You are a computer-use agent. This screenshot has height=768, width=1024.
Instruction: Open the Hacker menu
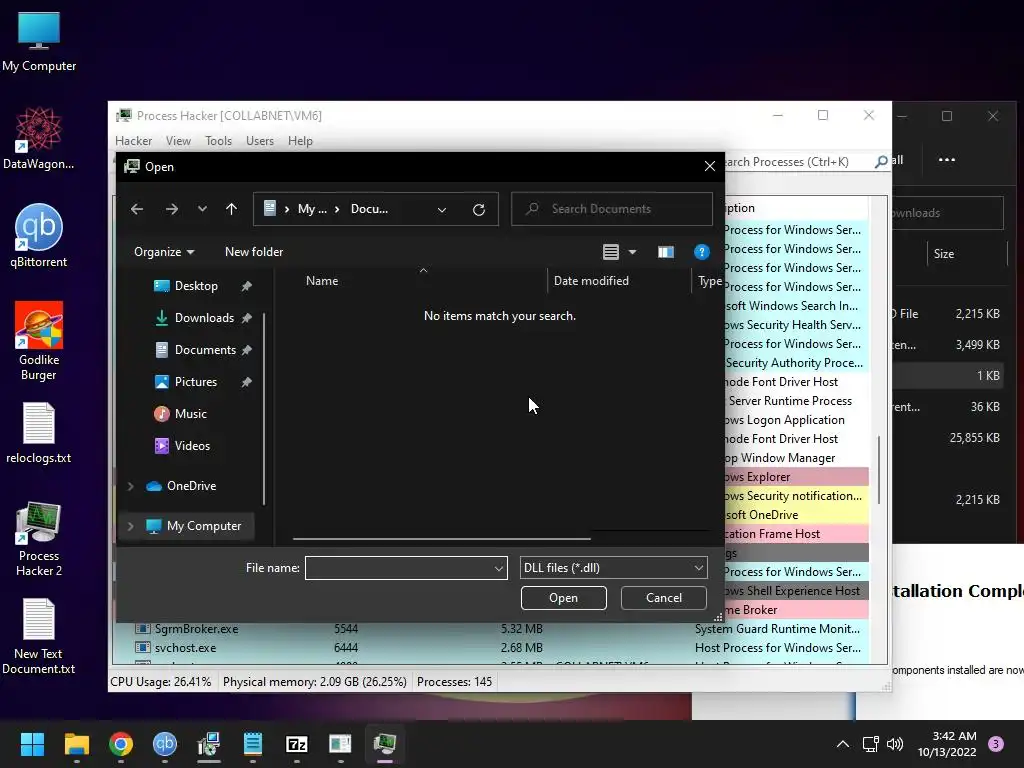[x=133, y=141]
